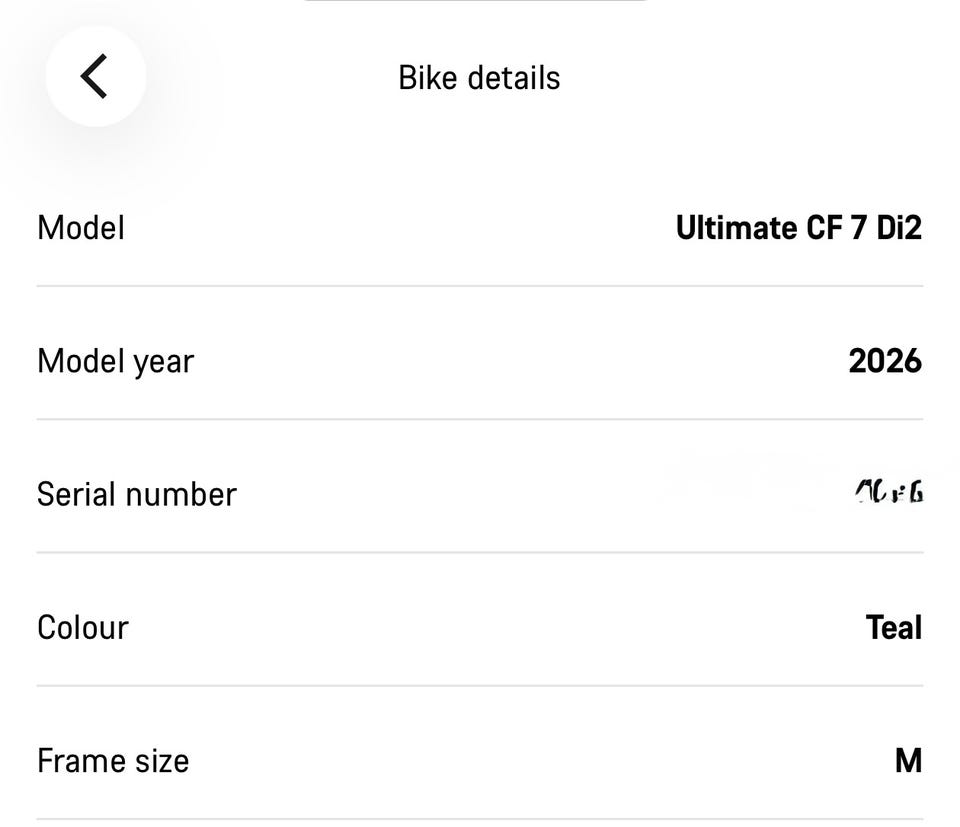Viewport: 960px width, 827px height.
Task: Click the divider below Colour row
Action: click(480, 686)
